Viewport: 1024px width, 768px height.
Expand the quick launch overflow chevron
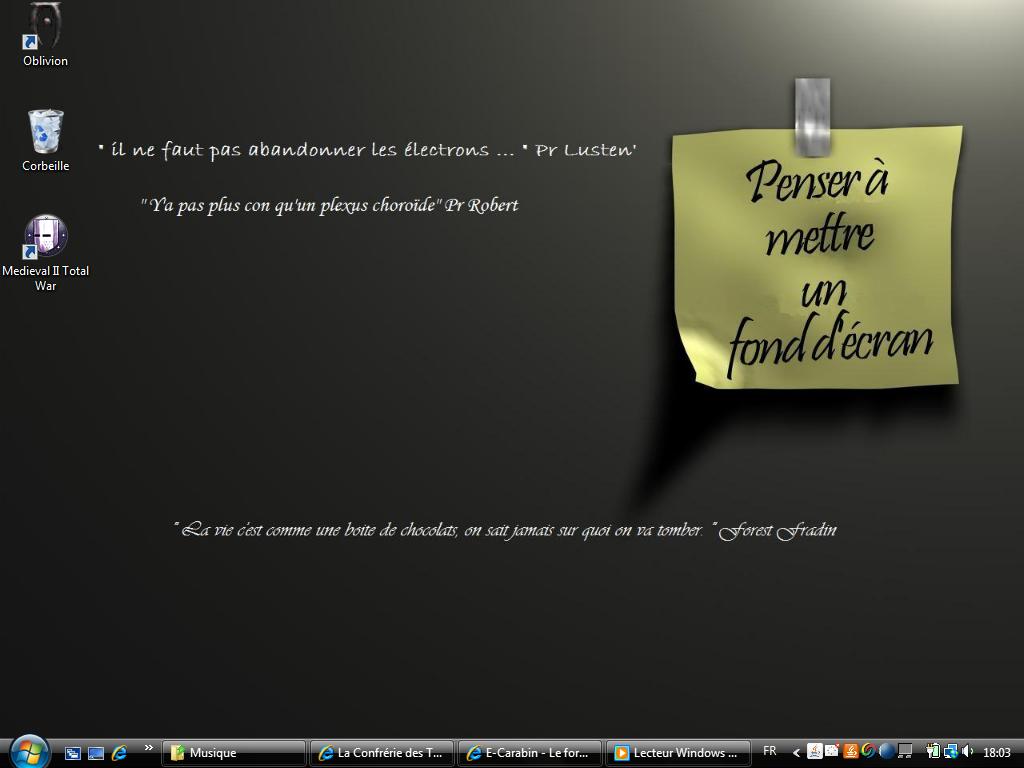click(x=149, y=748)
